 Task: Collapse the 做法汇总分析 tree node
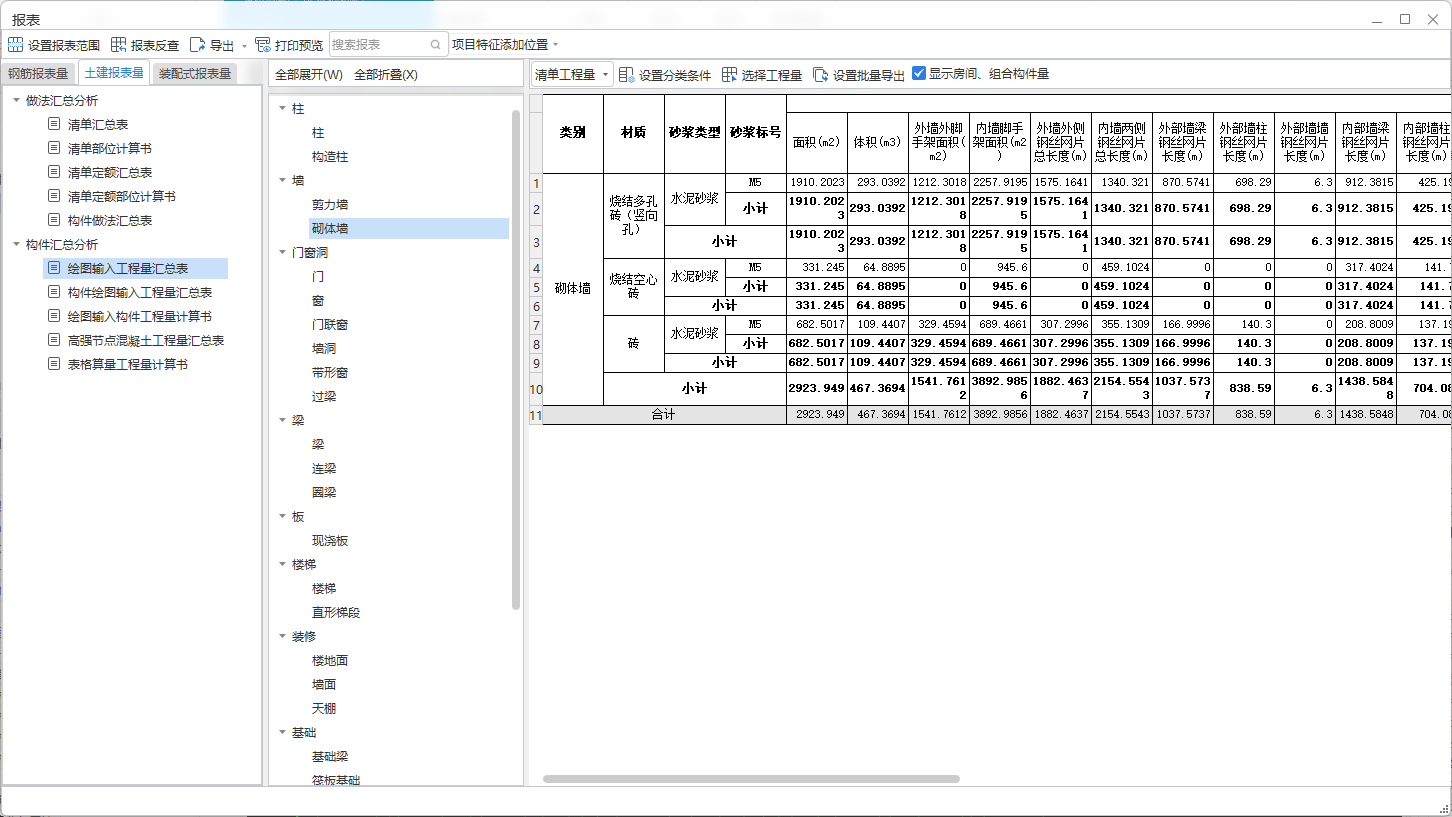[17, 100]
